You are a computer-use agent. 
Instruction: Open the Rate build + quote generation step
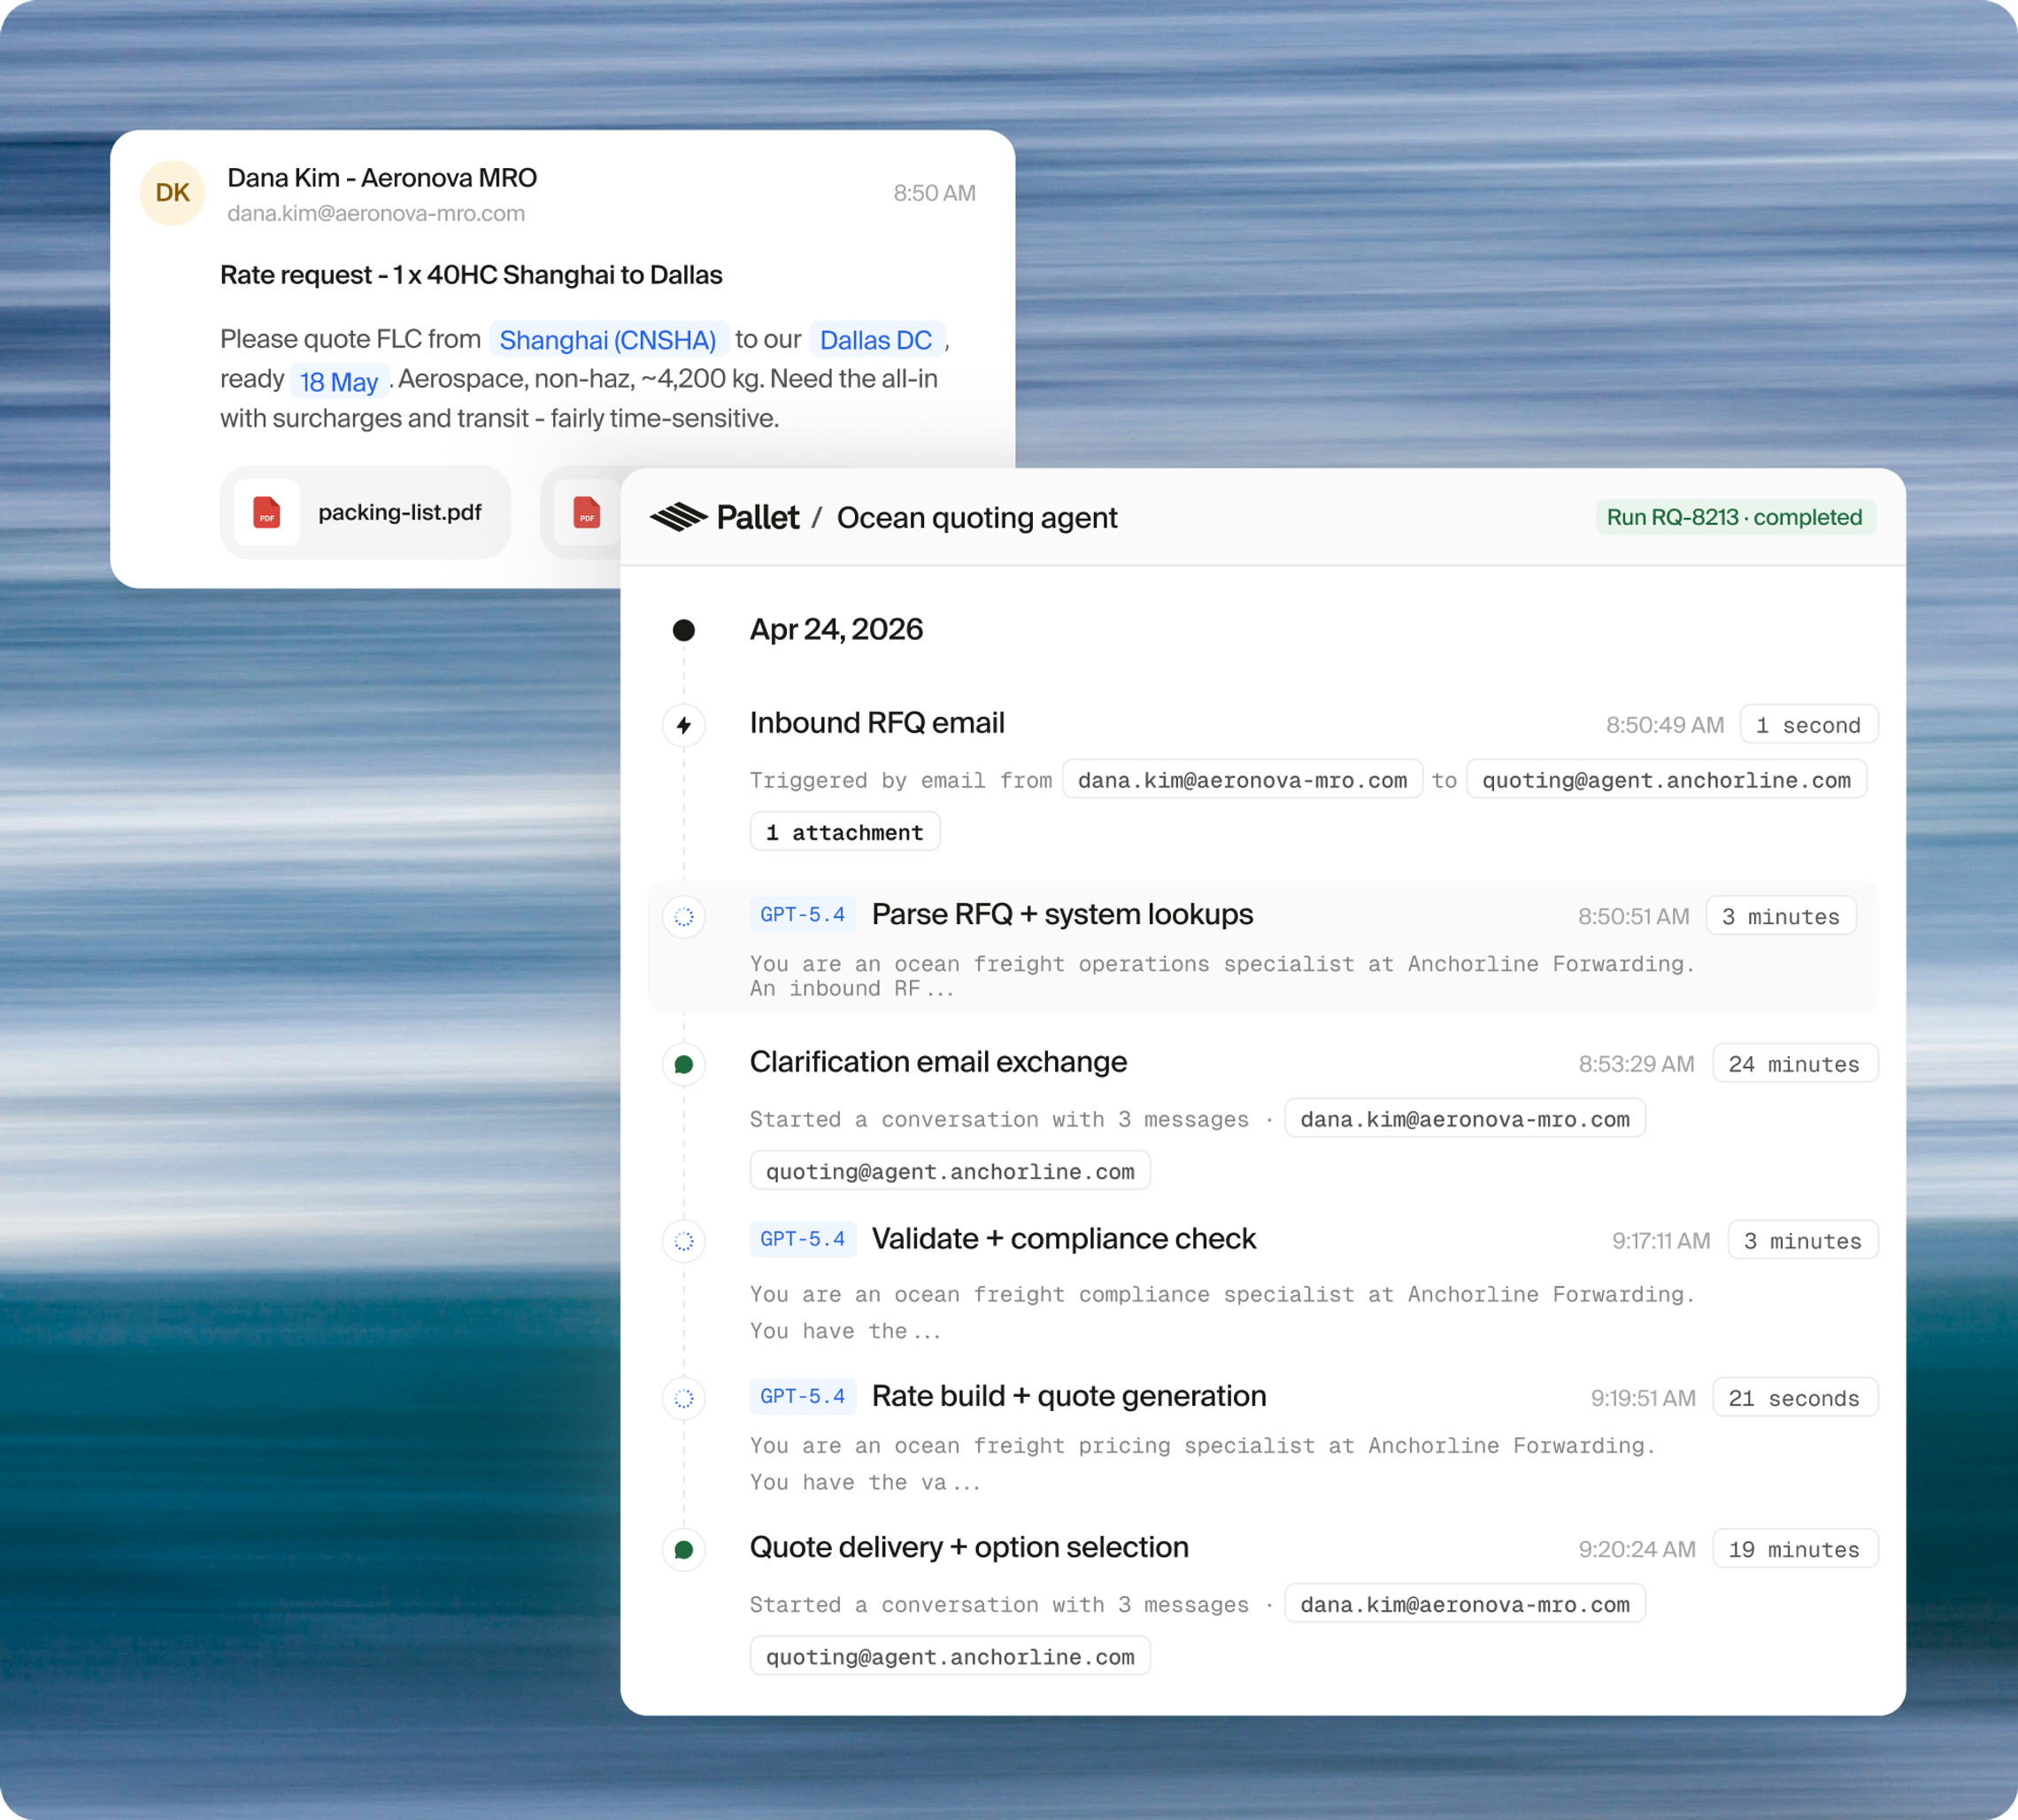click(x=1069, y=1396)
